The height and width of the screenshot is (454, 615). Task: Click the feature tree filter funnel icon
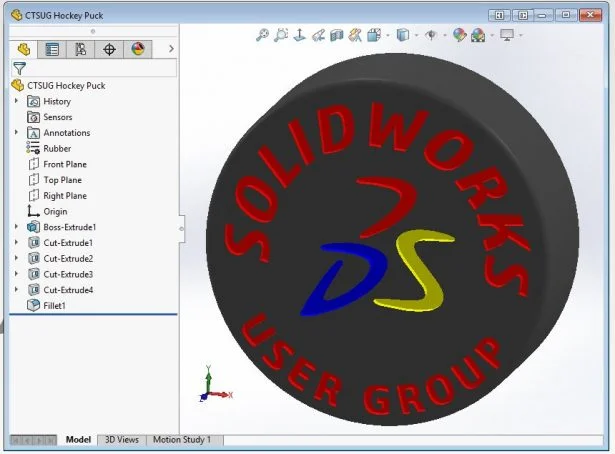point(19,68)
